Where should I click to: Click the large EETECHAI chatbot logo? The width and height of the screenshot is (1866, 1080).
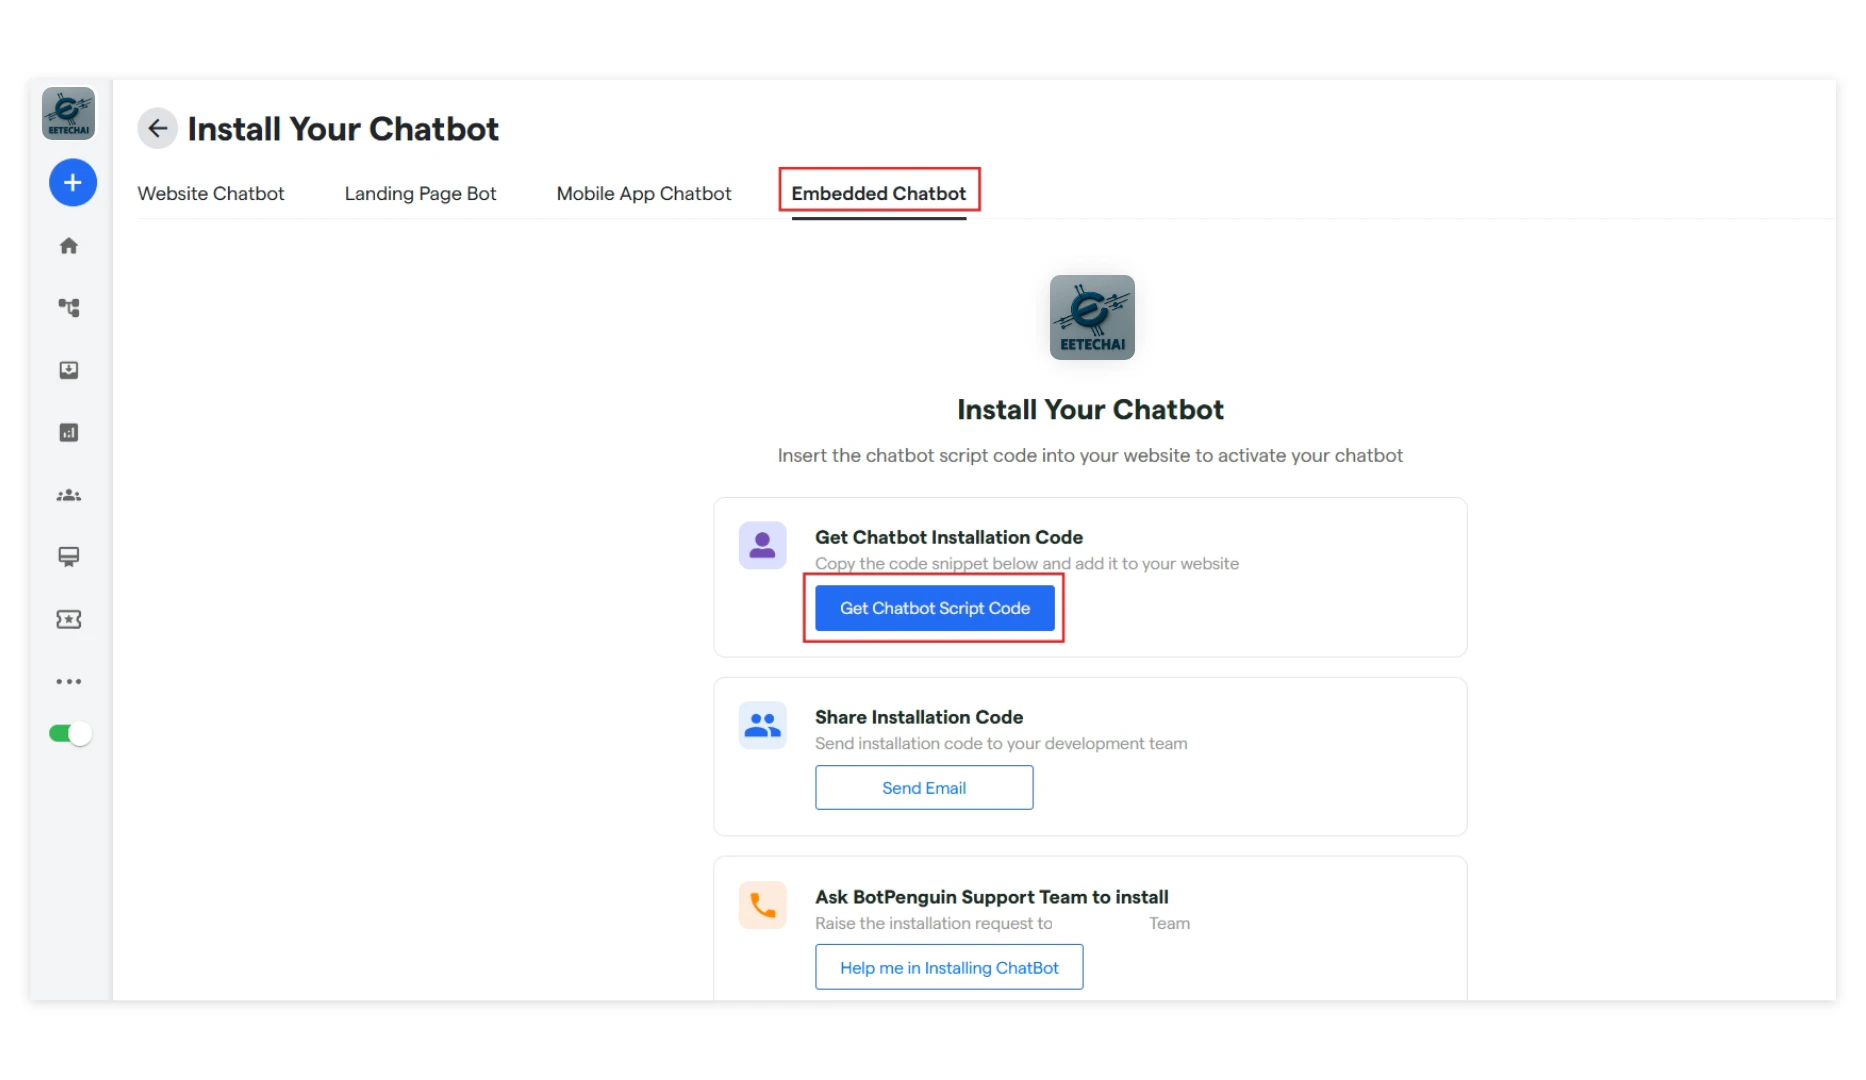click(1092, 317)
